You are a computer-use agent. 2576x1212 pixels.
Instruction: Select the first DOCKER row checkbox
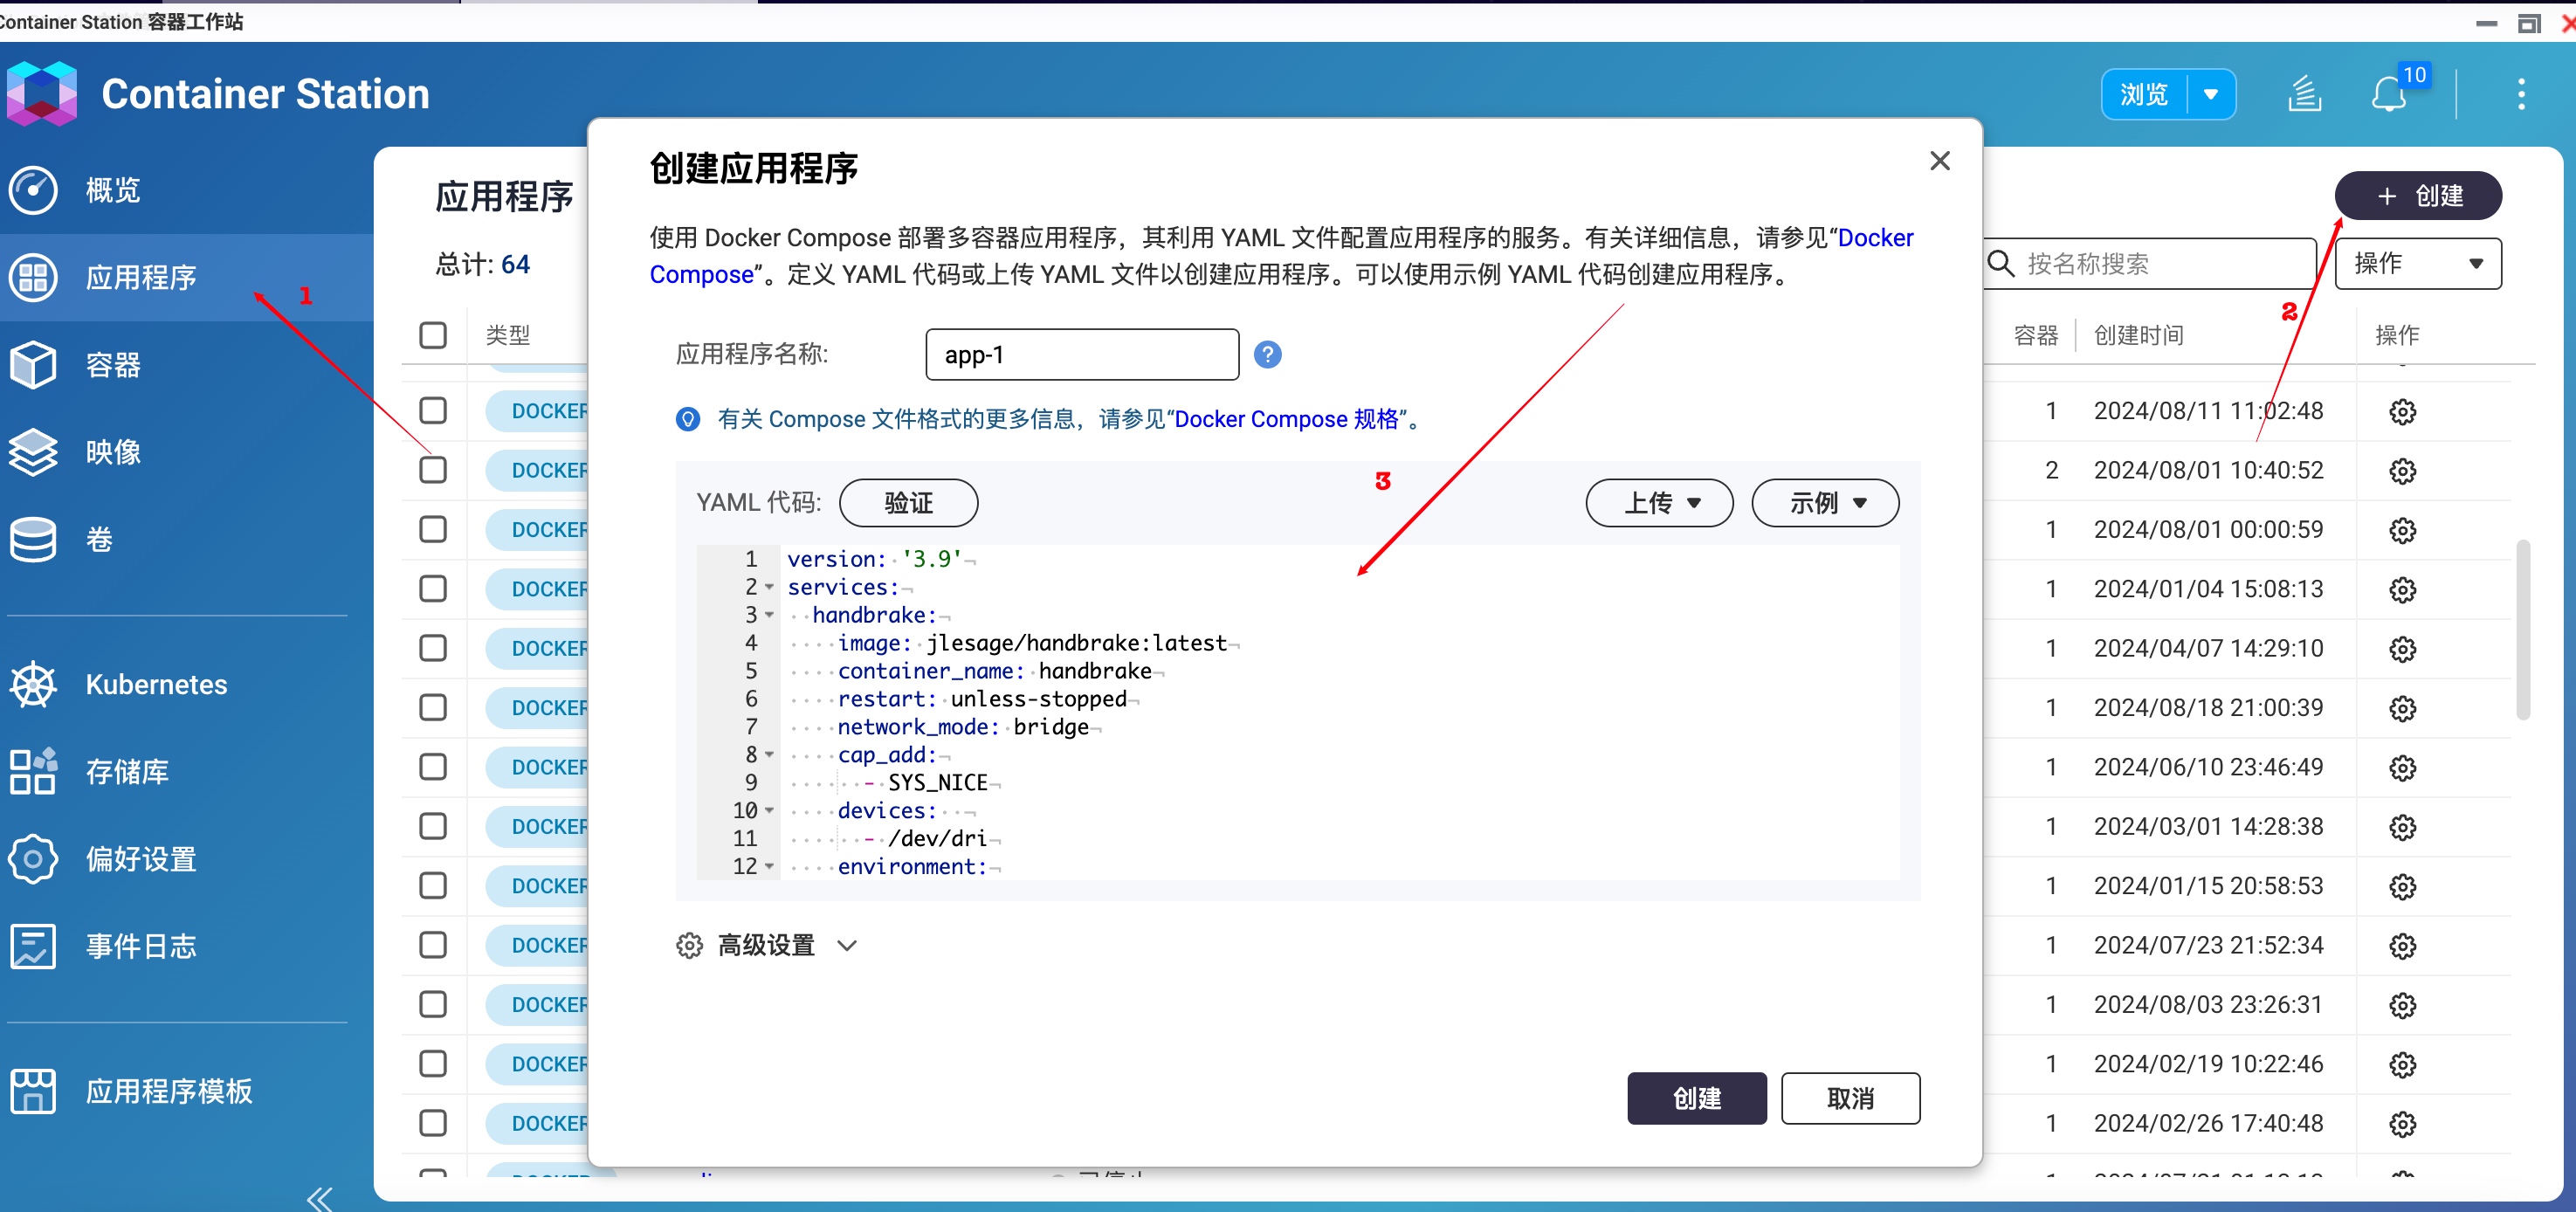[x=432, y=410]
